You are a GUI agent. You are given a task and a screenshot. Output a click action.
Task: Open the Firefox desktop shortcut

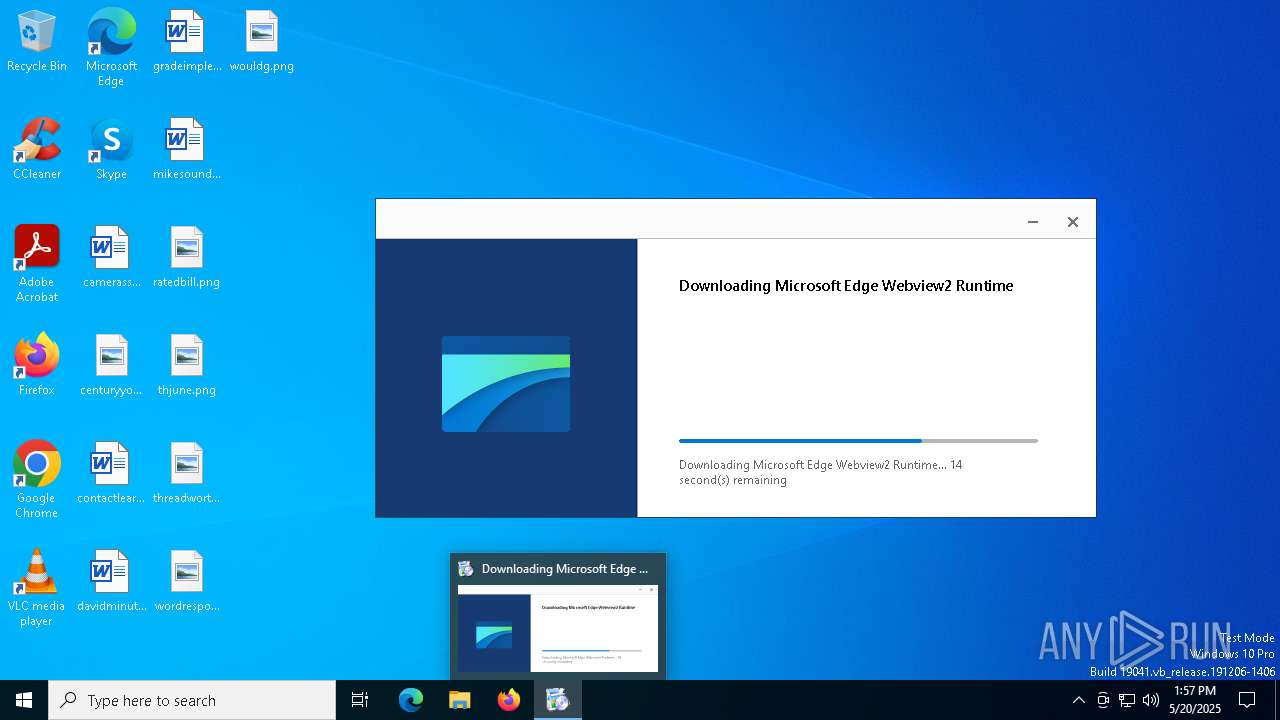tap(37, 365)
